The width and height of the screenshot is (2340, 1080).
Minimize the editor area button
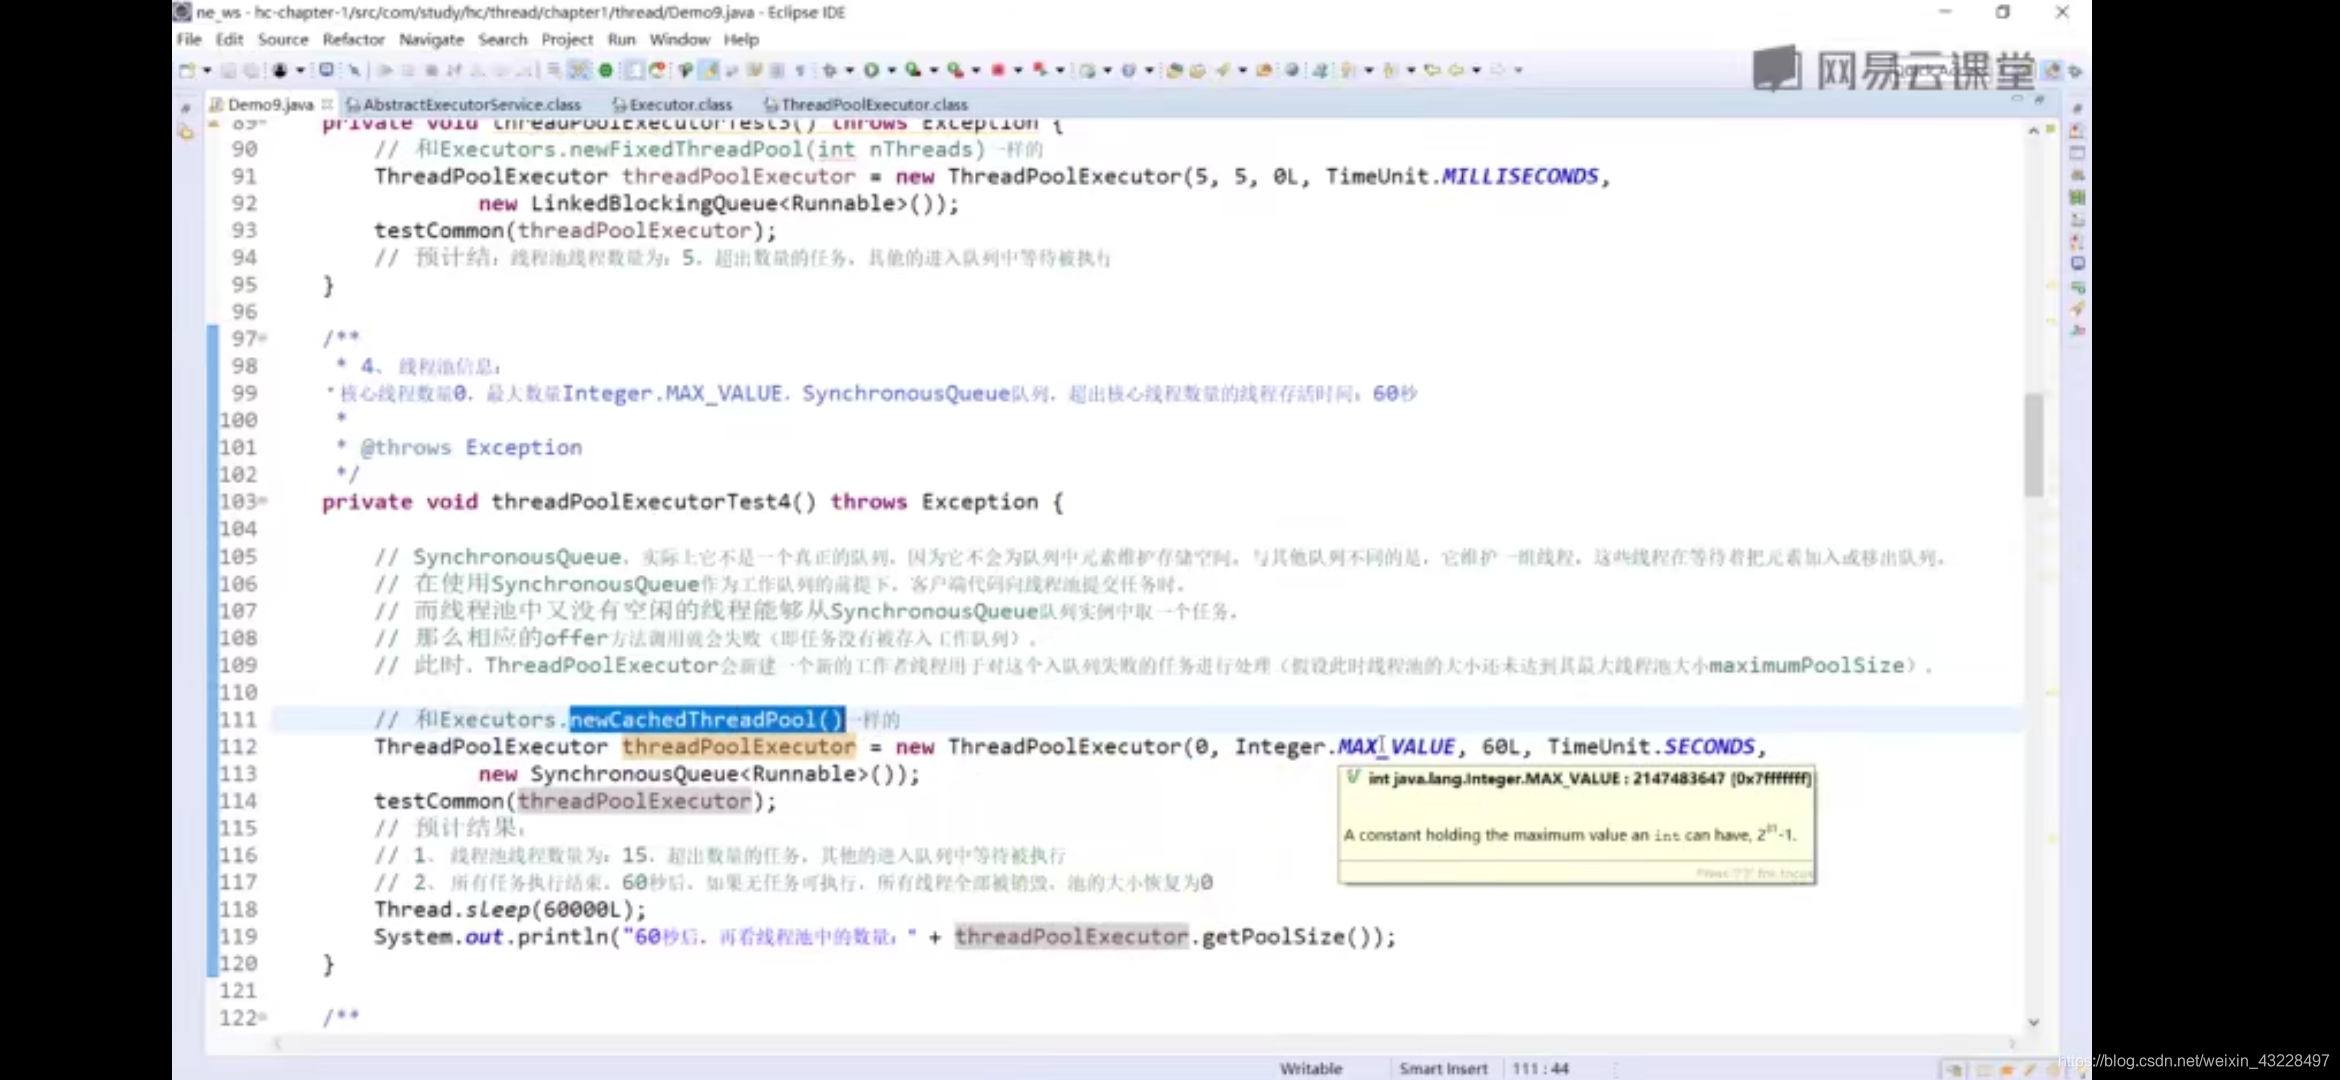click(2017, 100)
